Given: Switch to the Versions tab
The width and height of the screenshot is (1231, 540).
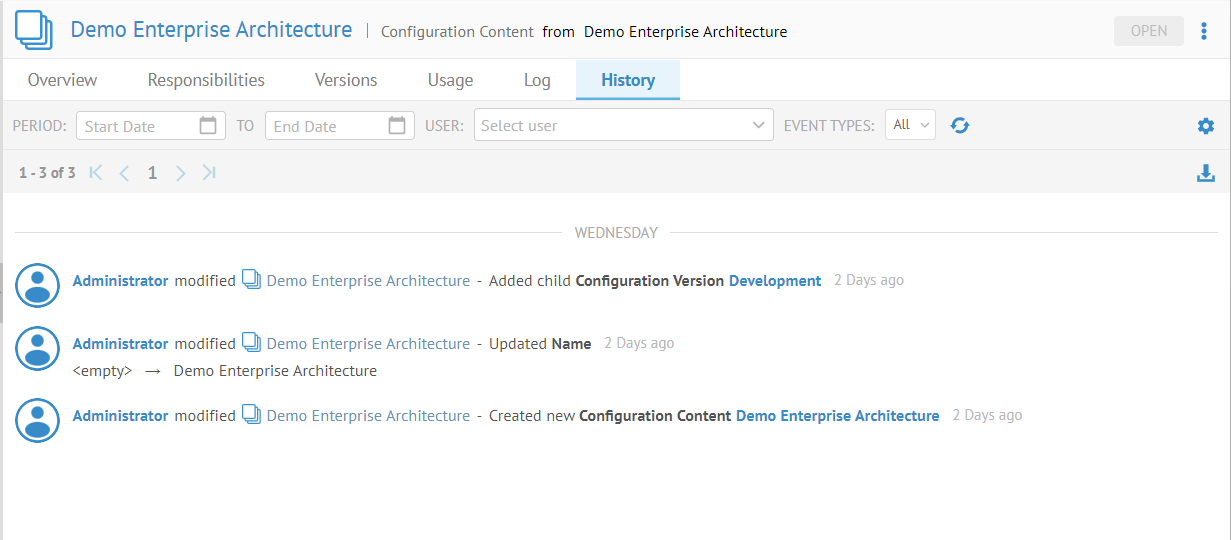Looking at the screenshot, I should (x=346, y=80).
